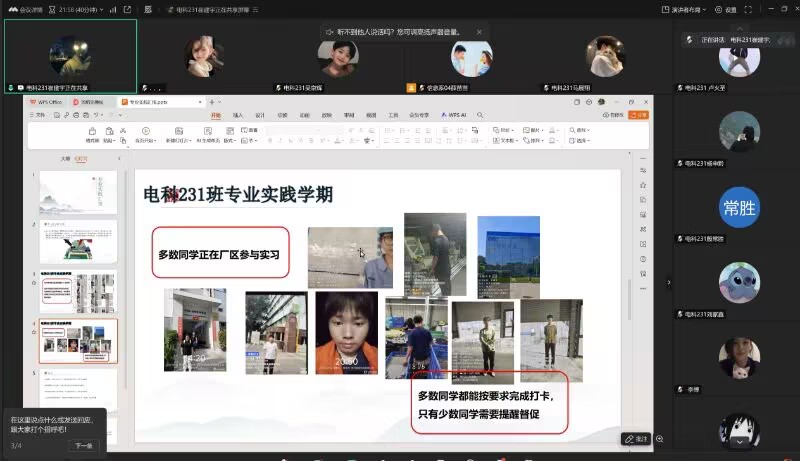Expand the 演讲者布局 layout dropdown
800x461 pixels.
(702, 9)
